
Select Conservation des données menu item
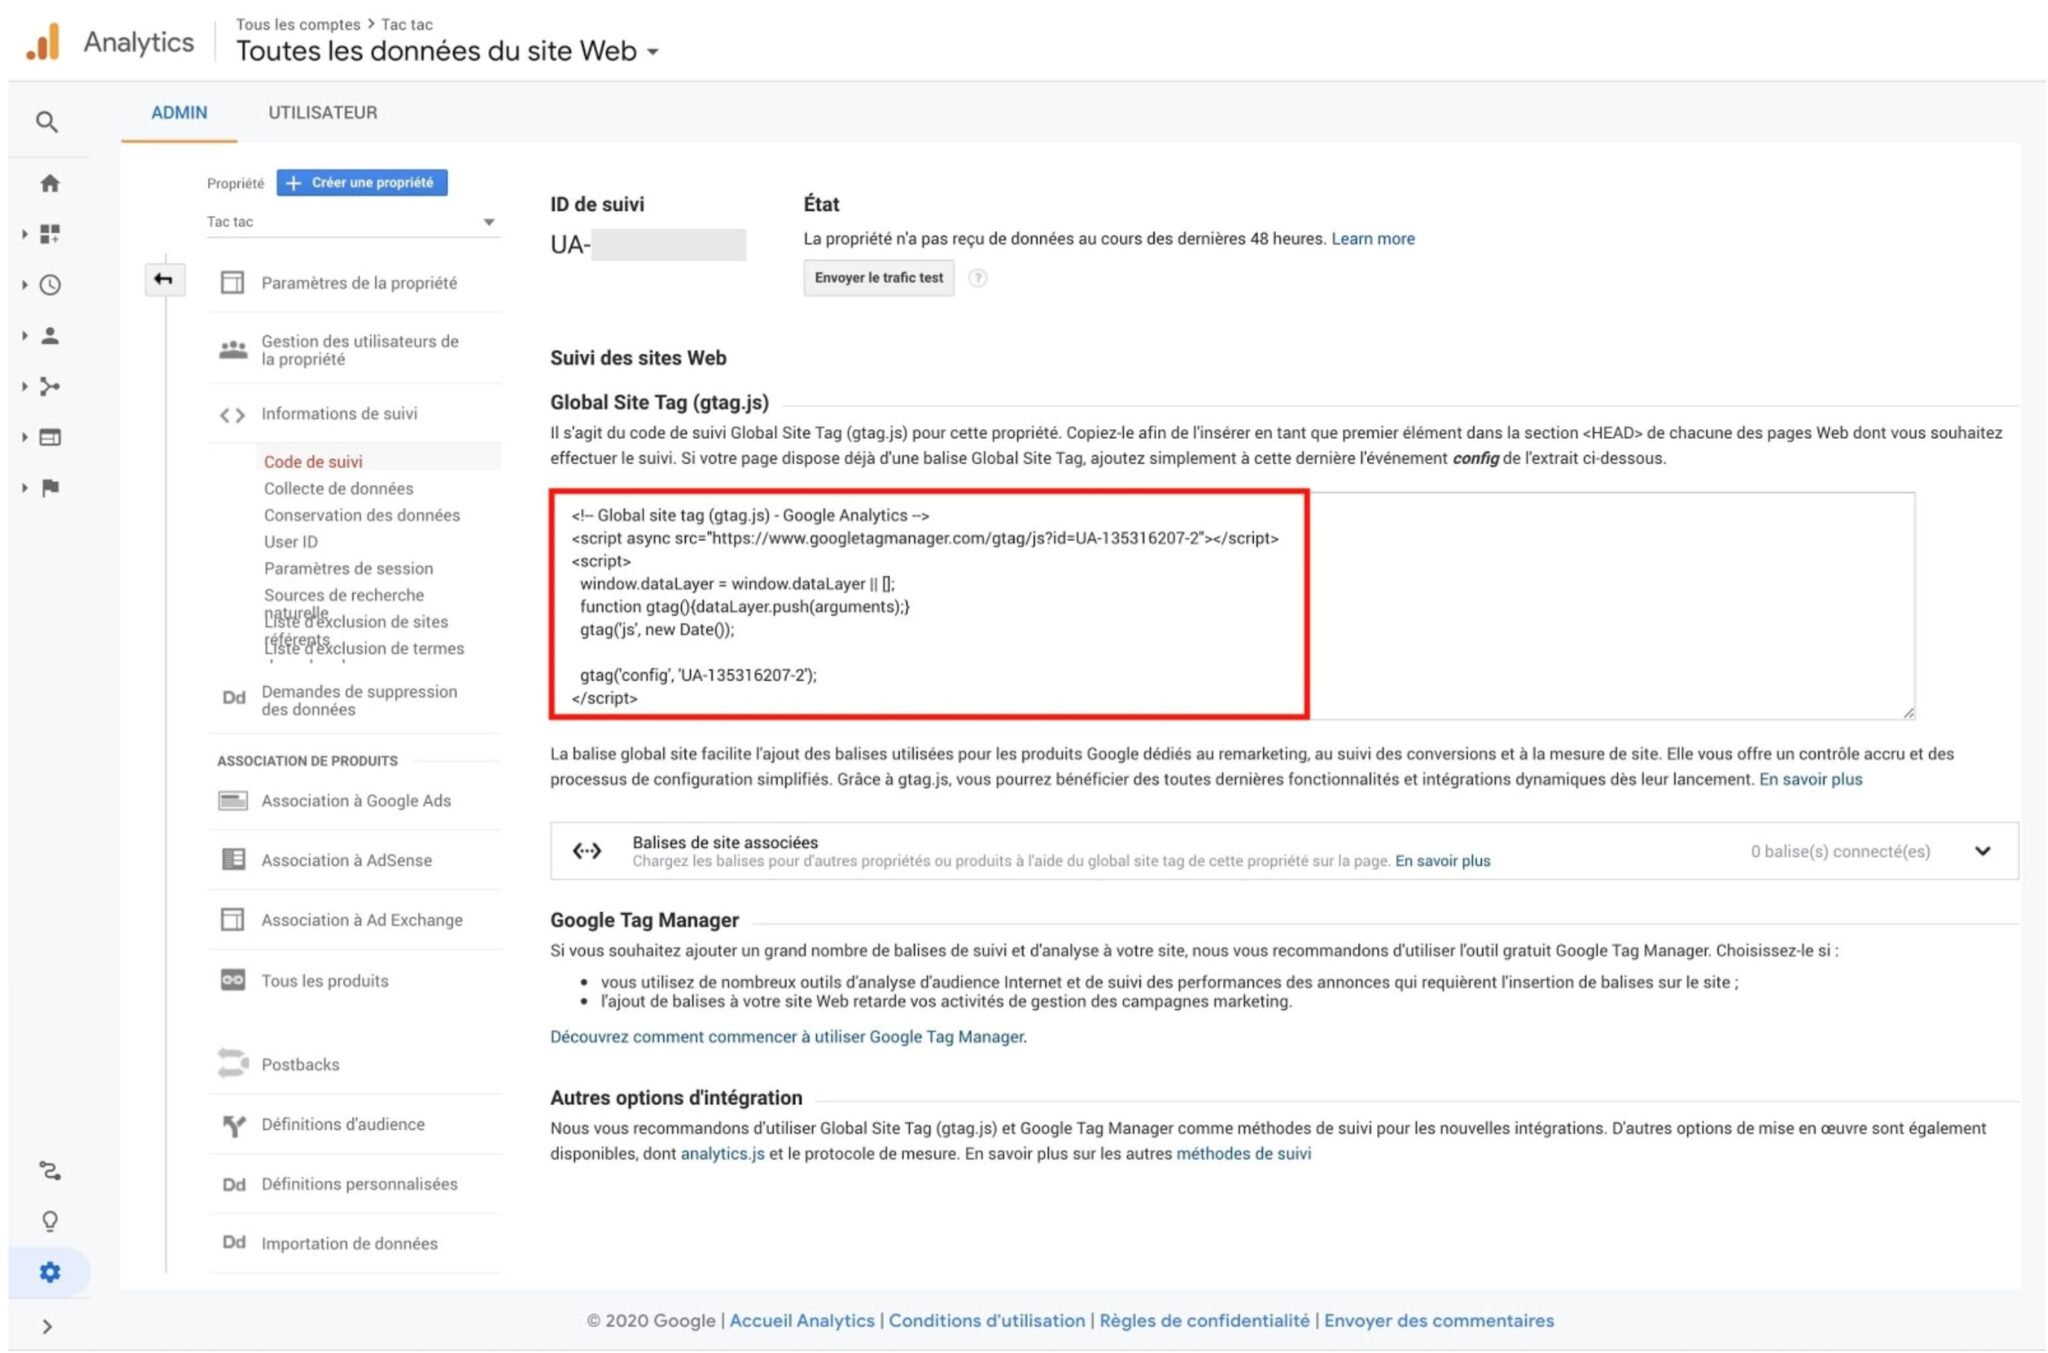point(362,515)
